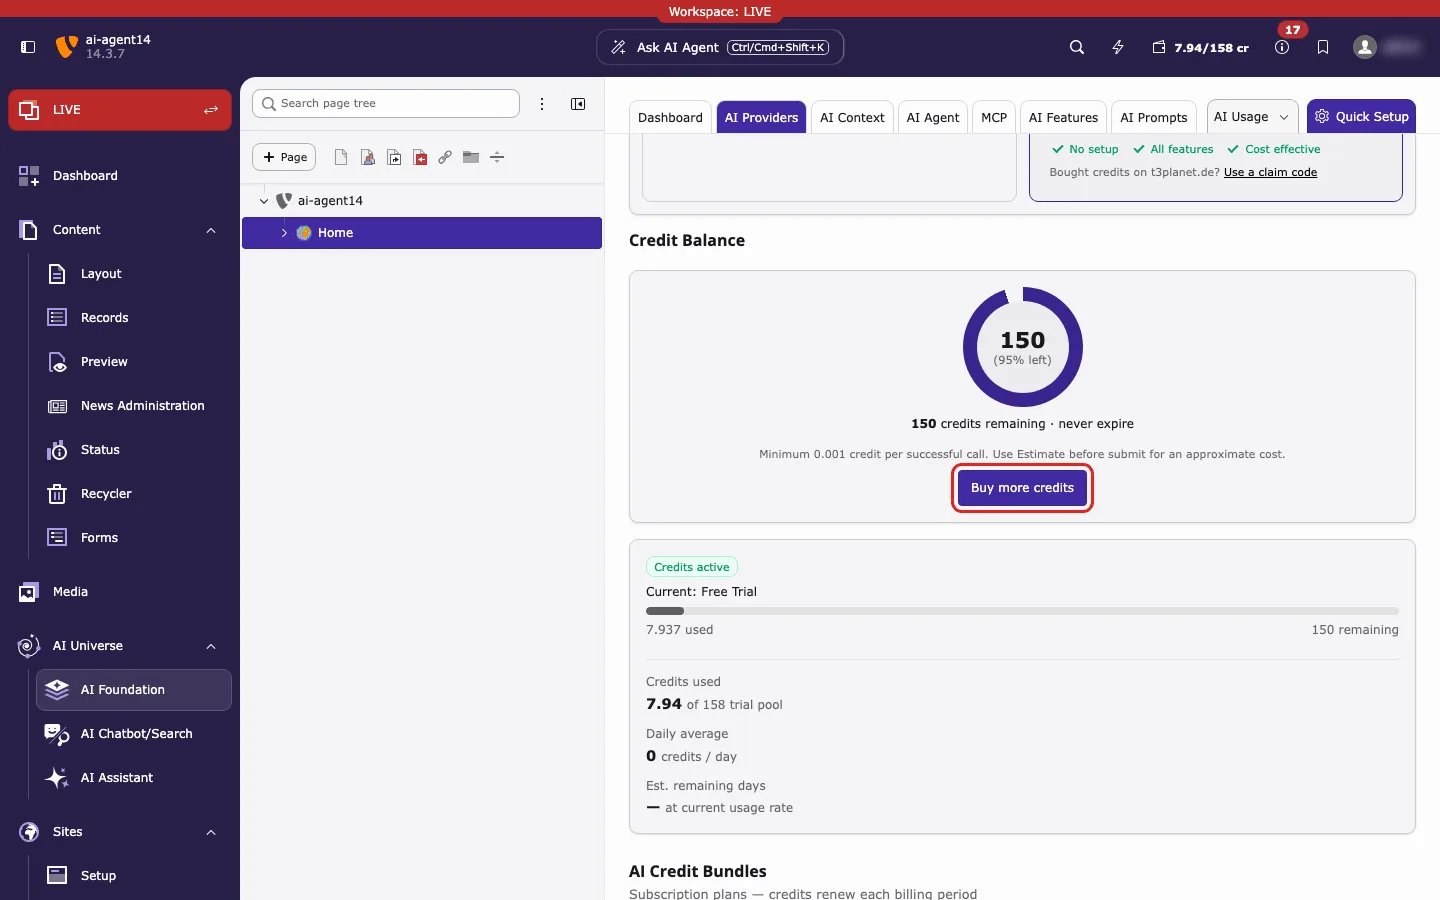Open system information icon with badge 17
This screenshot has width=1440, height=900.
coord(1282,47)
